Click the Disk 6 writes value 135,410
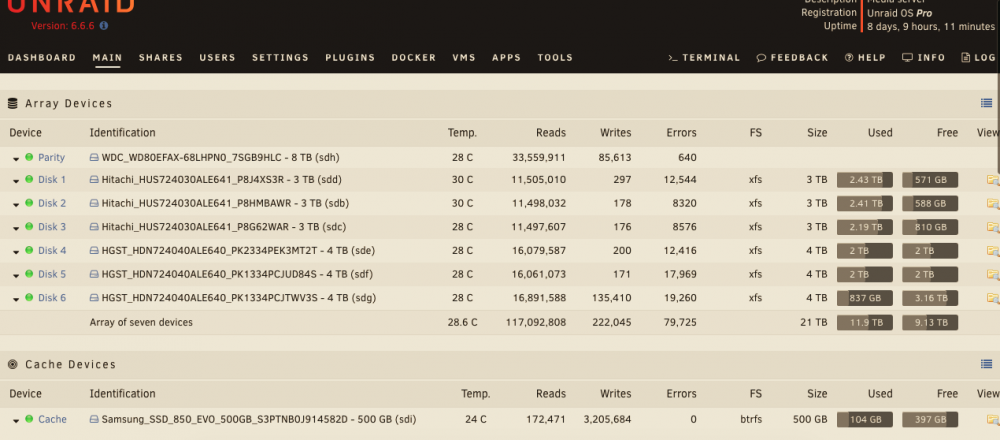Viewport: 1000px width, 440px height. click(610, 298)
